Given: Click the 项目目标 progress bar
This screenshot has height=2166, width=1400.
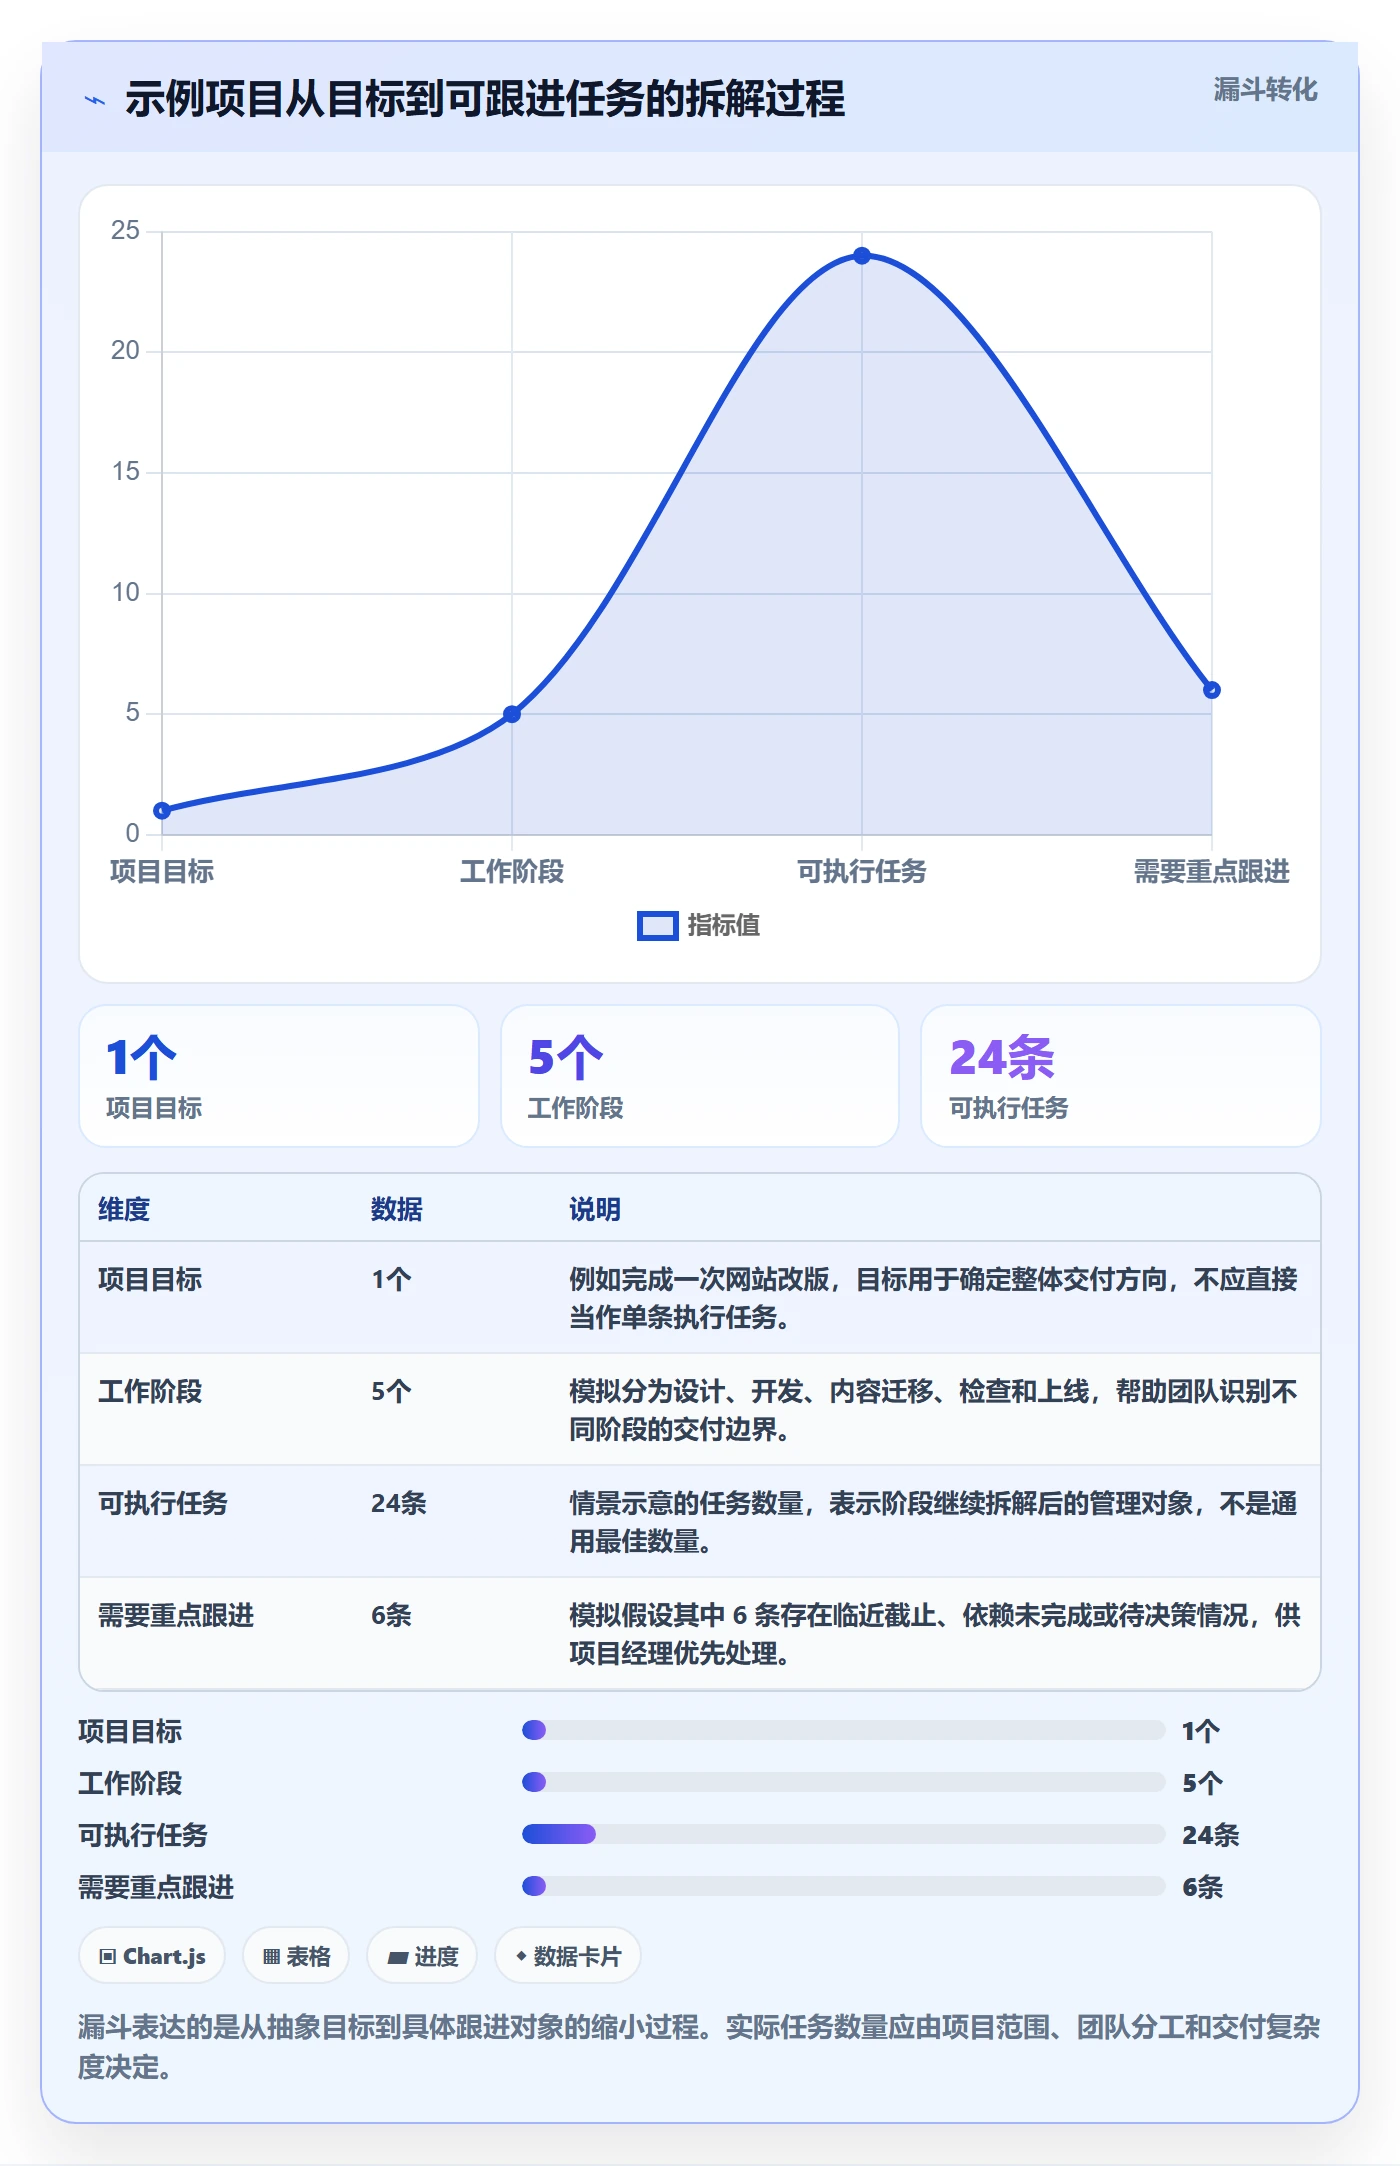Looking at the screenshot, I should pyautogui.click(x=843, y=1730).
